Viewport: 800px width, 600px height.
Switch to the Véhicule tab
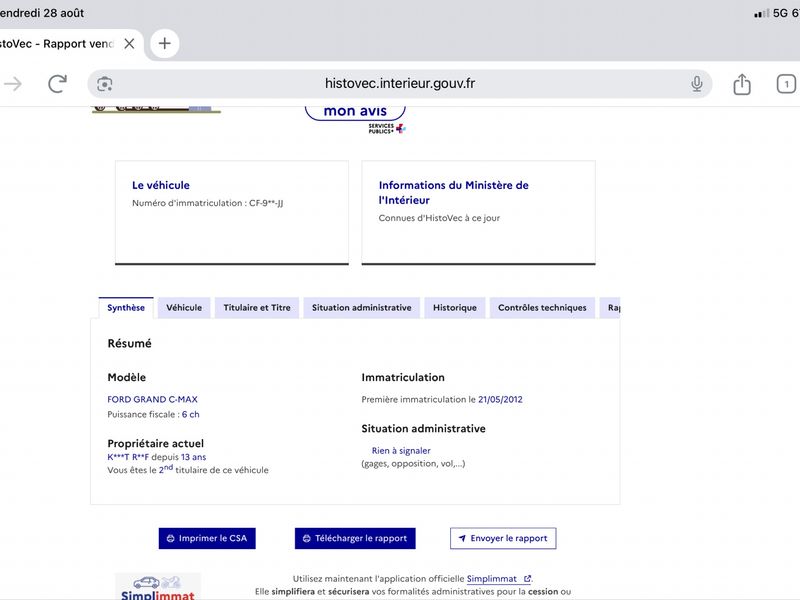184,308
